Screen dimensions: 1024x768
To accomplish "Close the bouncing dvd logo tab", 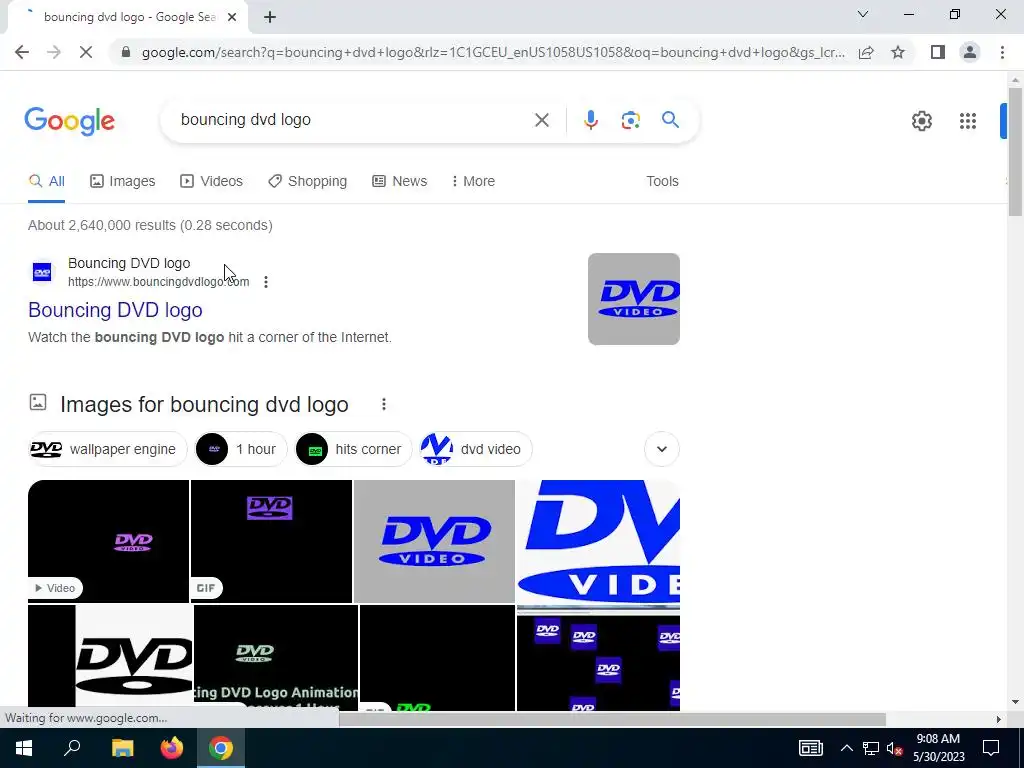I will (x=232, y=18).
